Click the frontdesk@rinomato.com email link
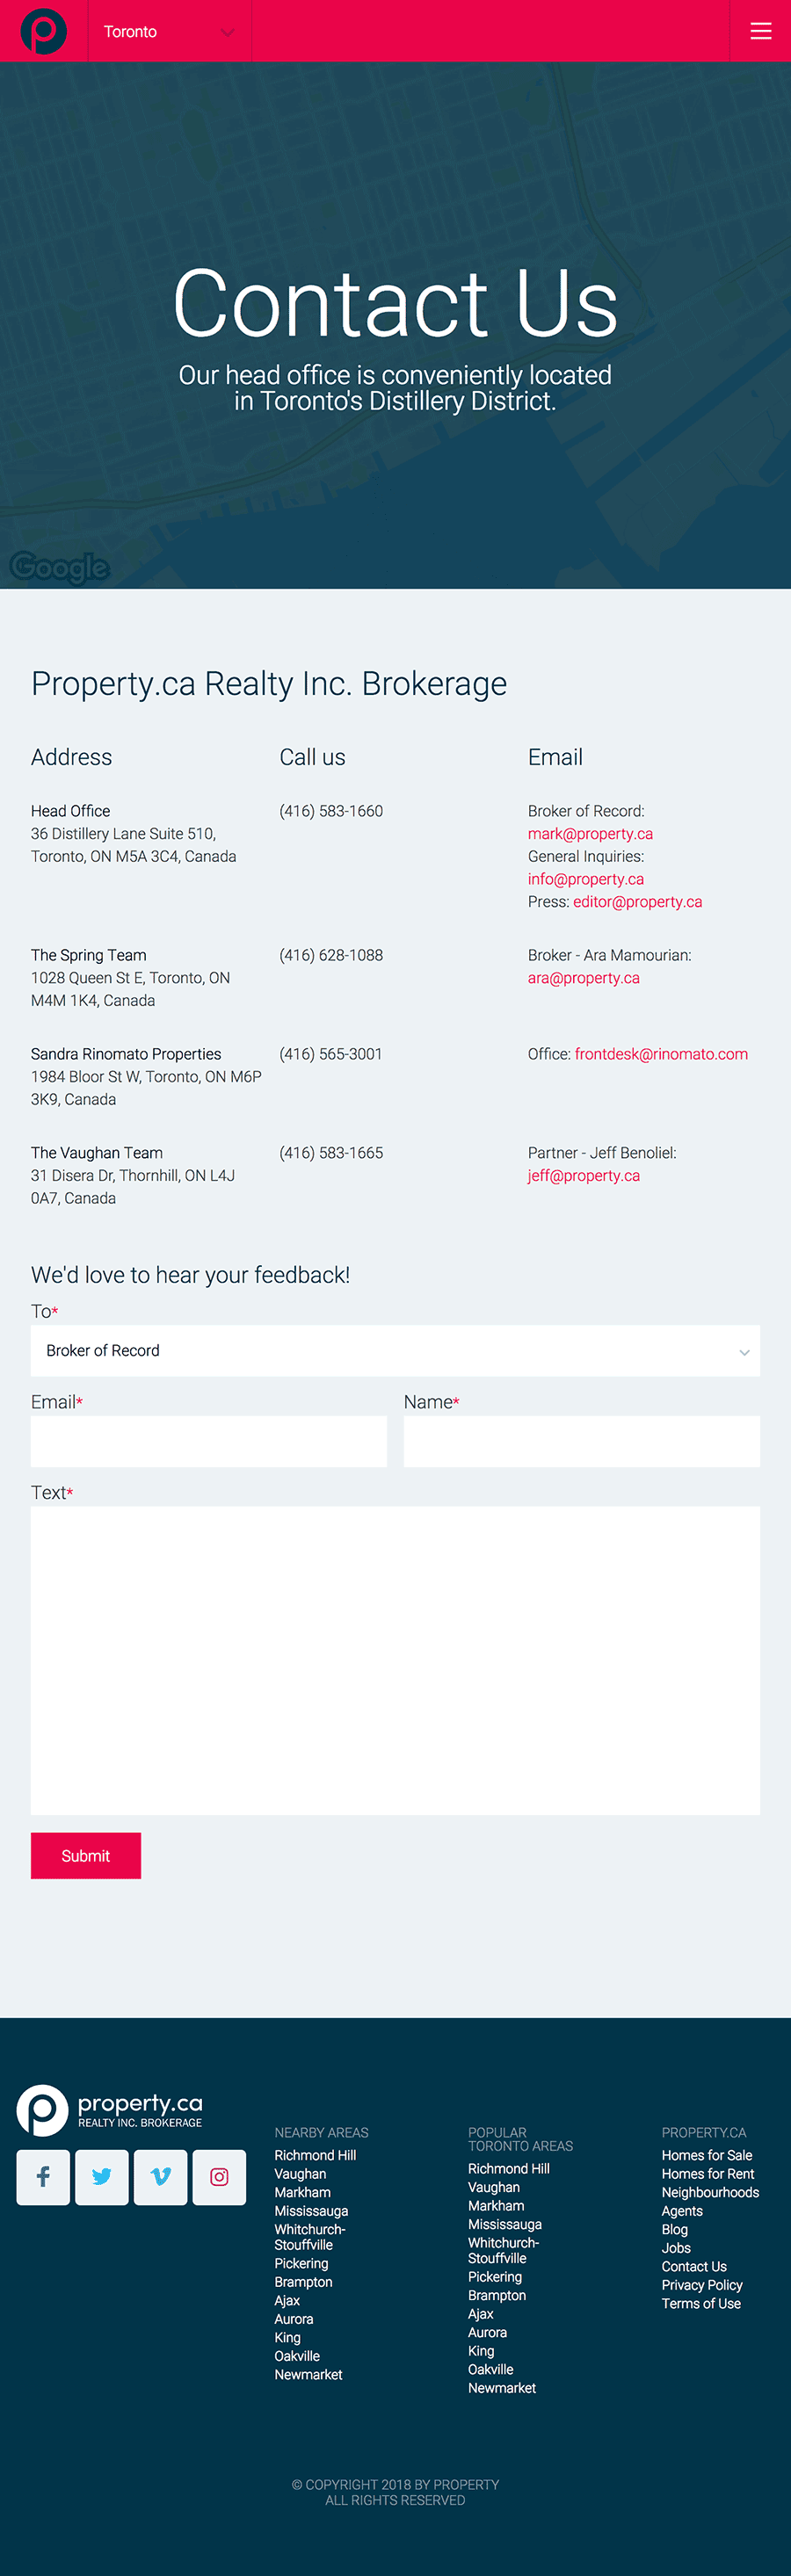 [661, 1054]
